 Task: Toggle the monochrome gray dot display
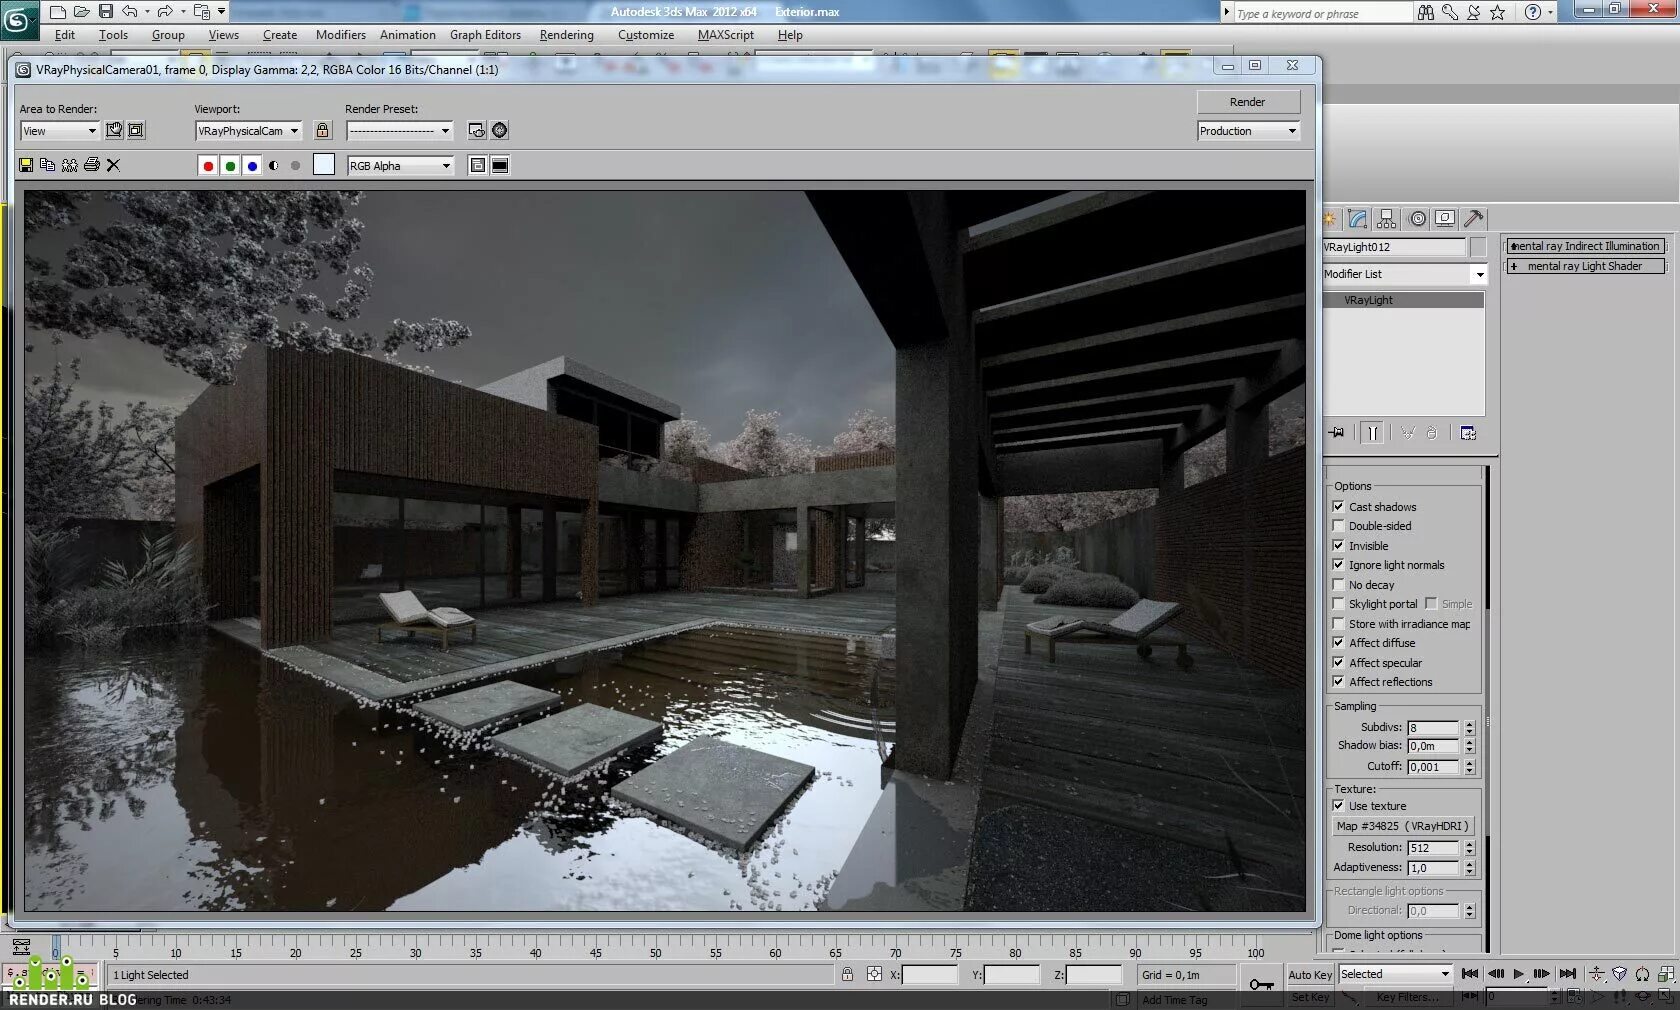295,166
